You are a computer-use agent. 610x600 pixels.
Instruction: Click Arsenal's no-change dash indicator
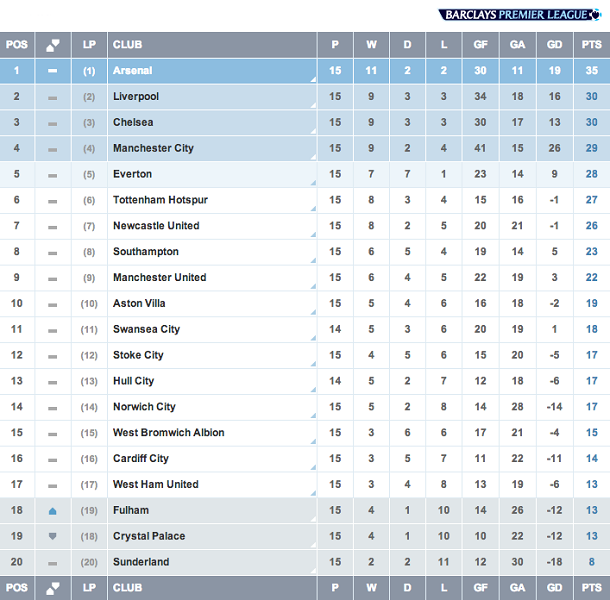click(x=53, y=71)
